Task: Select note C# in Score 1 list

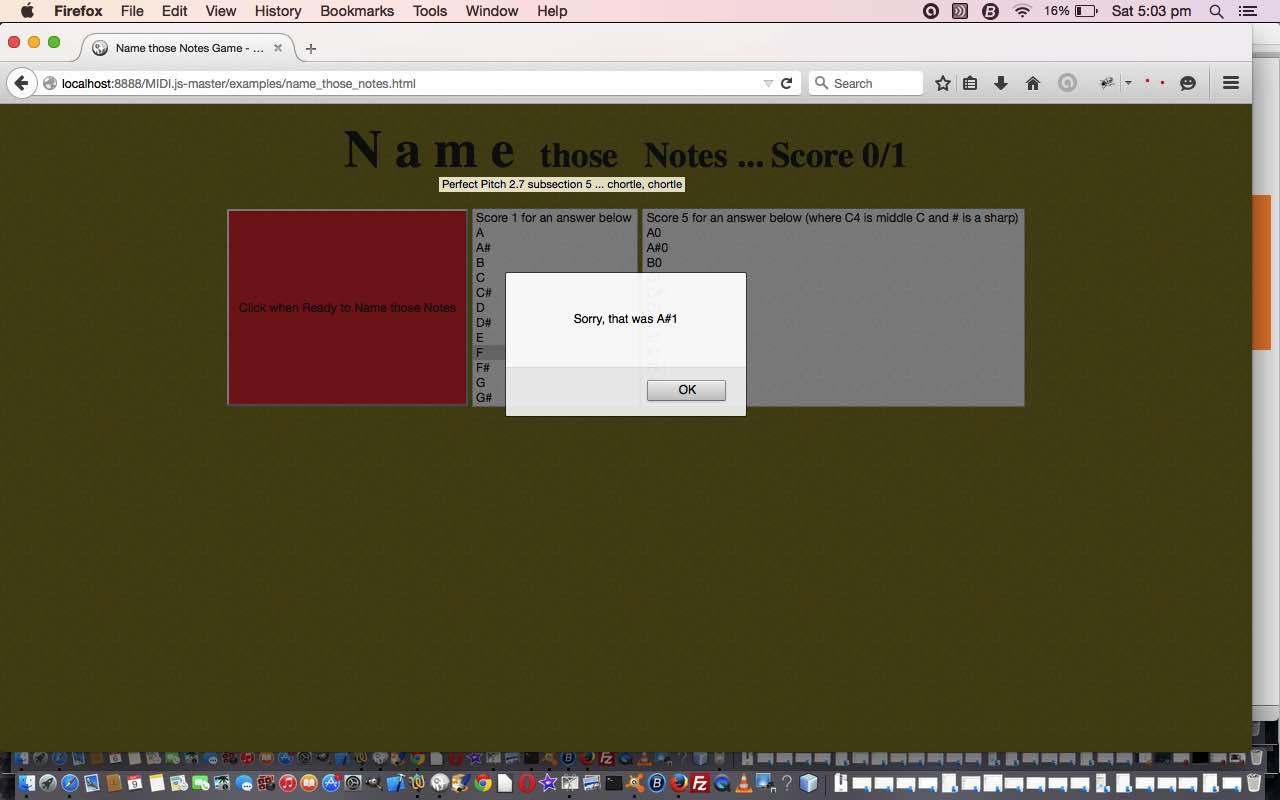Action: point(484,293)
